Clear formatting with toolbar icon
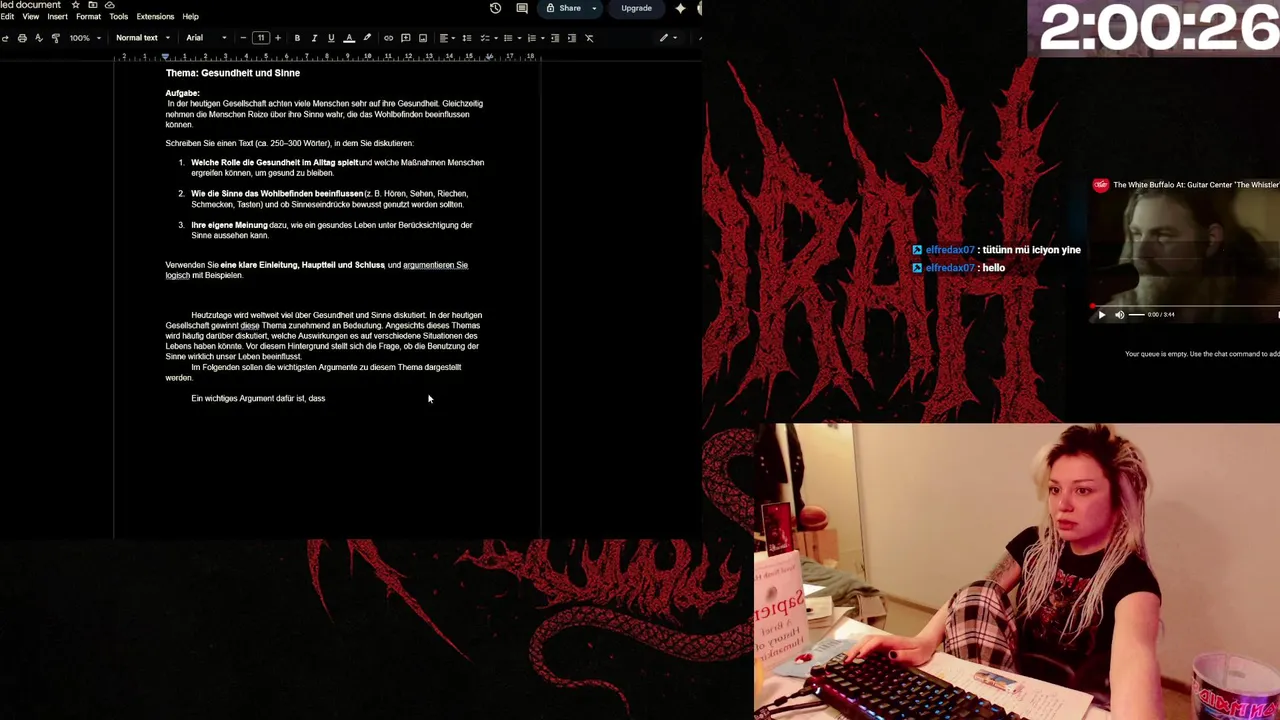This screenshot has width=1280, height=720. click(589, 38)
